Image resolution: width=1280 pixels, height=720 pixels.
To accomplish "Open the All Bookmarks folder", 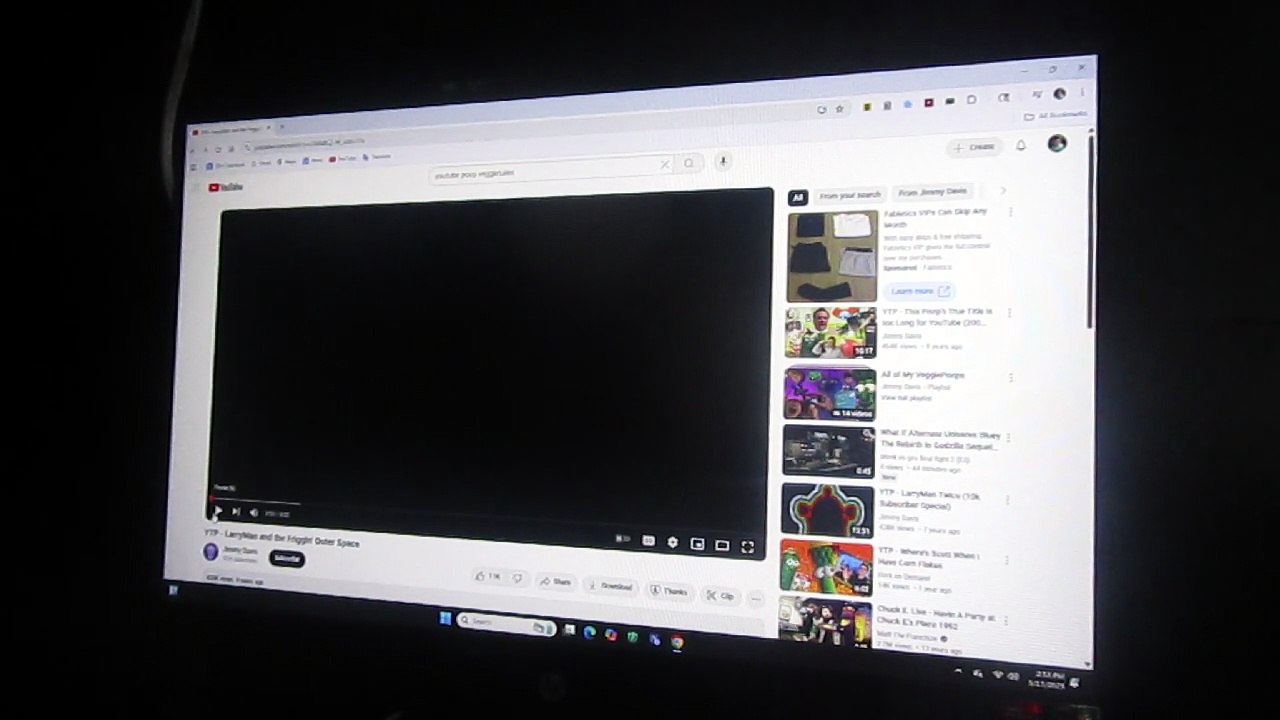I will 1055,115.
